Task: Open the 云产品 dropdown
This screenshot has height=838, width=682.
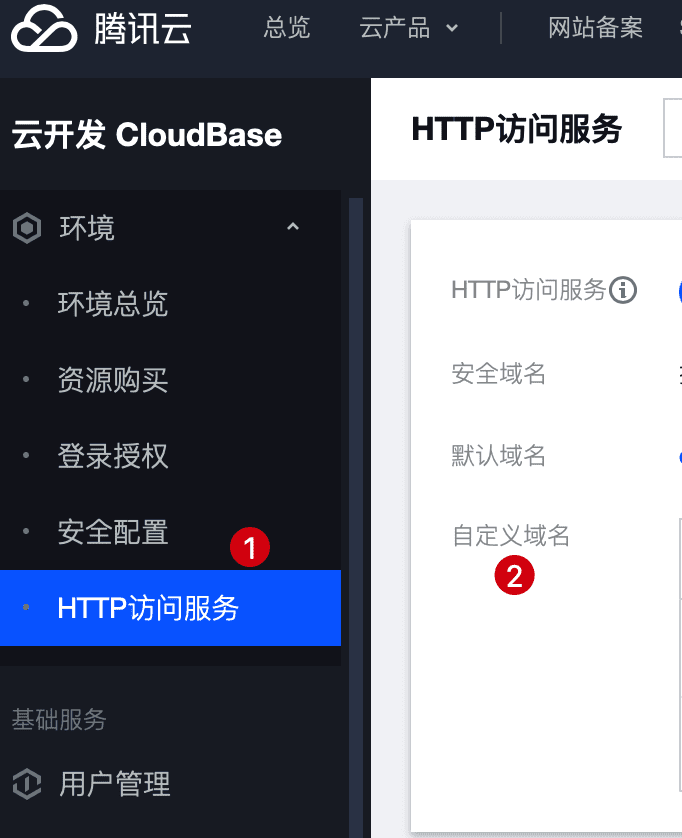Action: [408, 28]
